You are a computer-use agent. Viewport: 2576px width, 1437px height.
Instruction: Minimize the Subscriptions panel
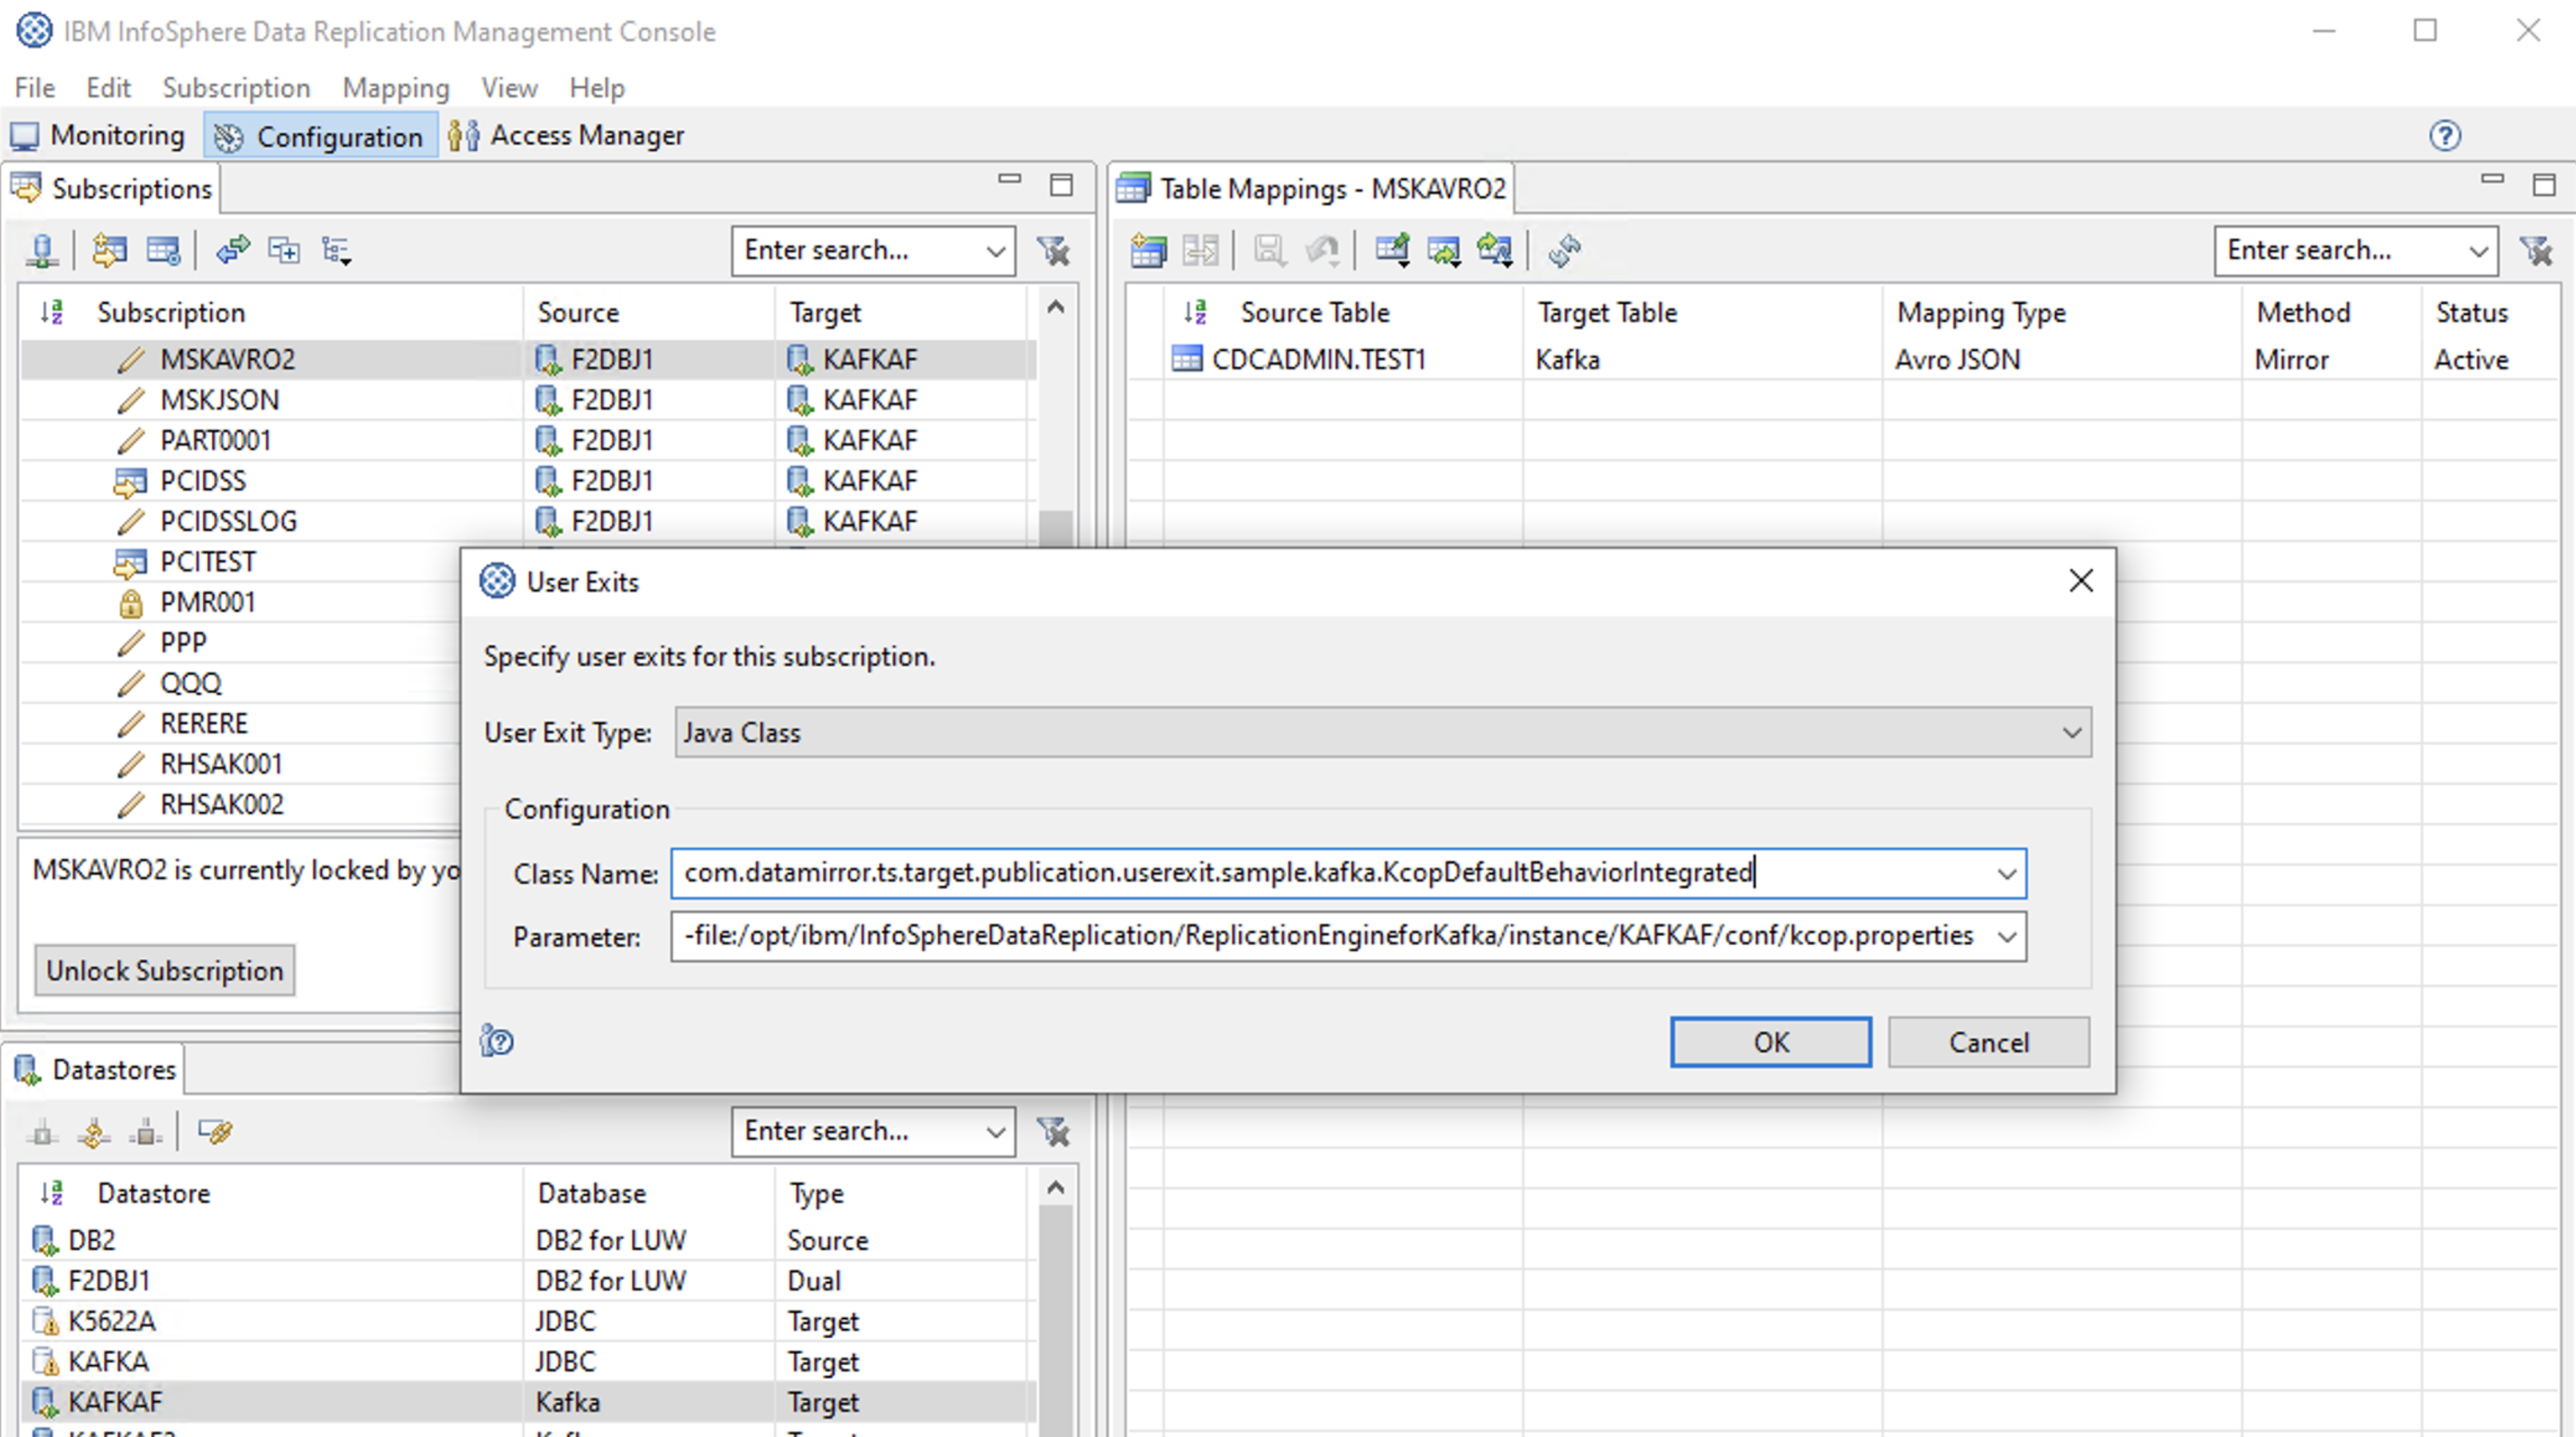click(x=1009, y=181)
